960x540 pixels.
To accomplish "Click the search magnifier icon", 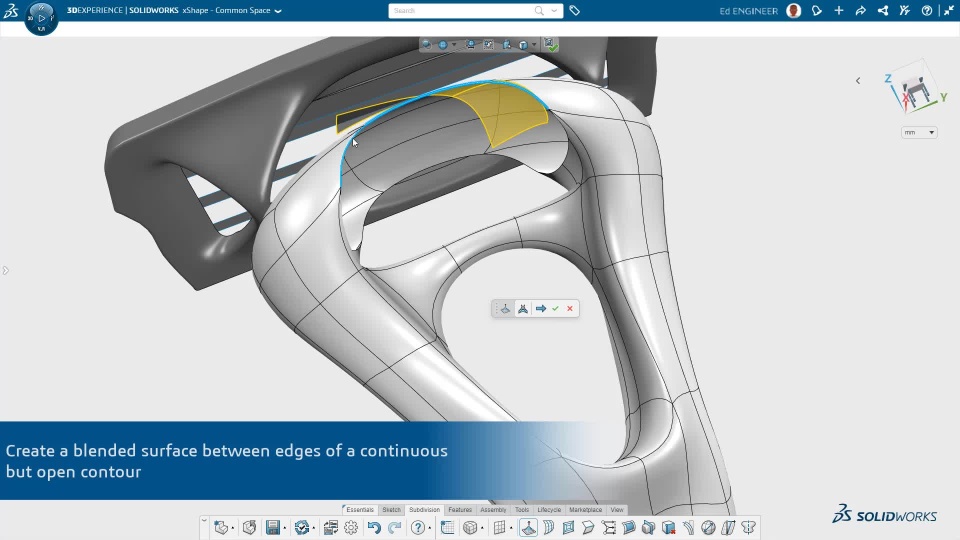I will 539,10.
